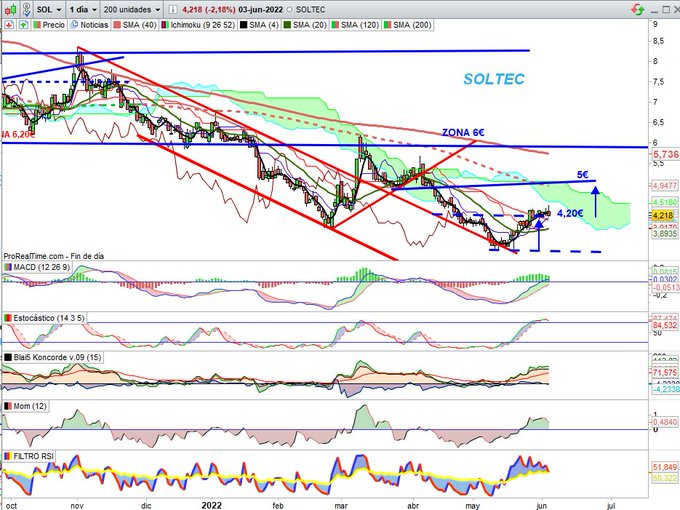Open the 200 unidades dropdown
The image size is (680, 510).
[x=132, y=9]
